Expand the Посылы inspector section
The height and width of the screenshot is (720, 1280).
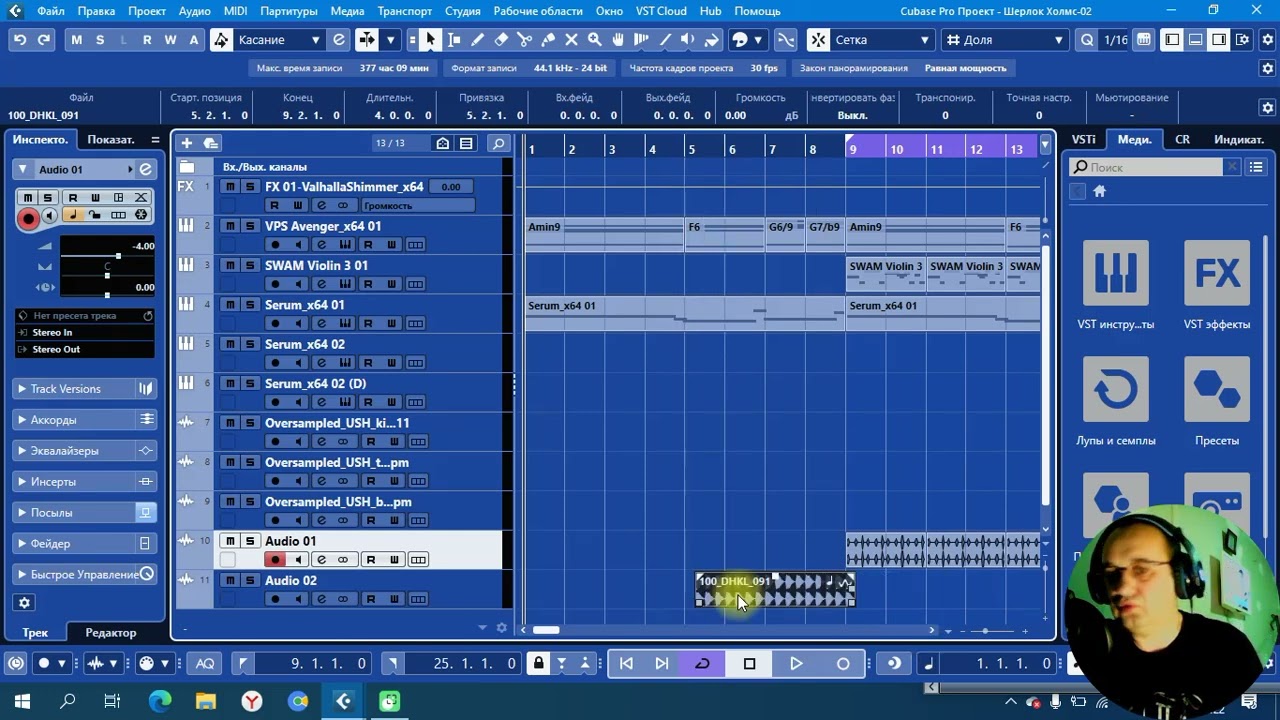coord(84,513)
